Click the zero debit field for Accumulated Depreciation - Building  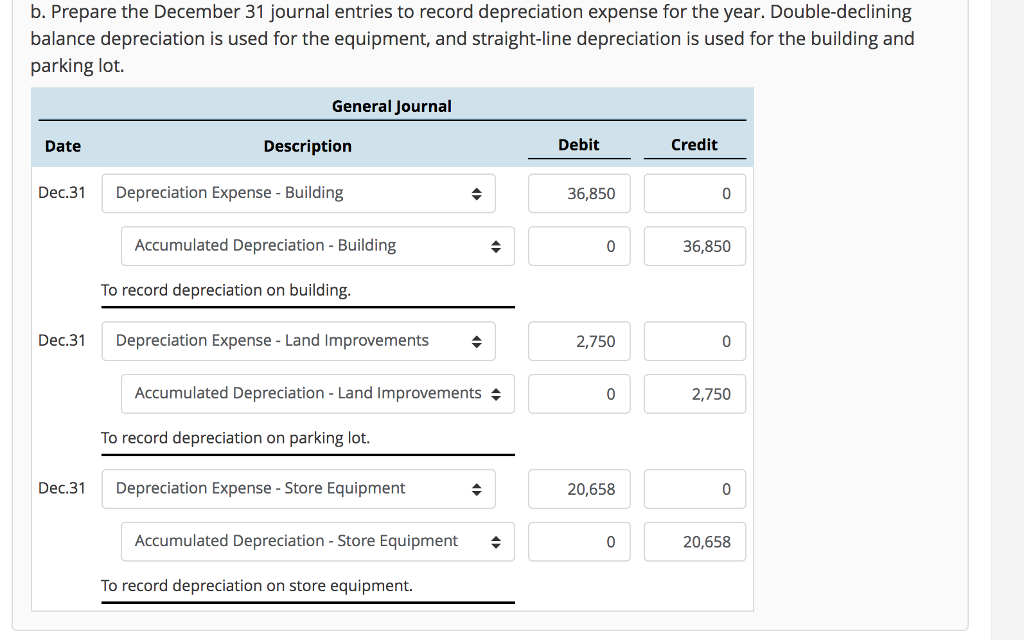tap(579, 245)
